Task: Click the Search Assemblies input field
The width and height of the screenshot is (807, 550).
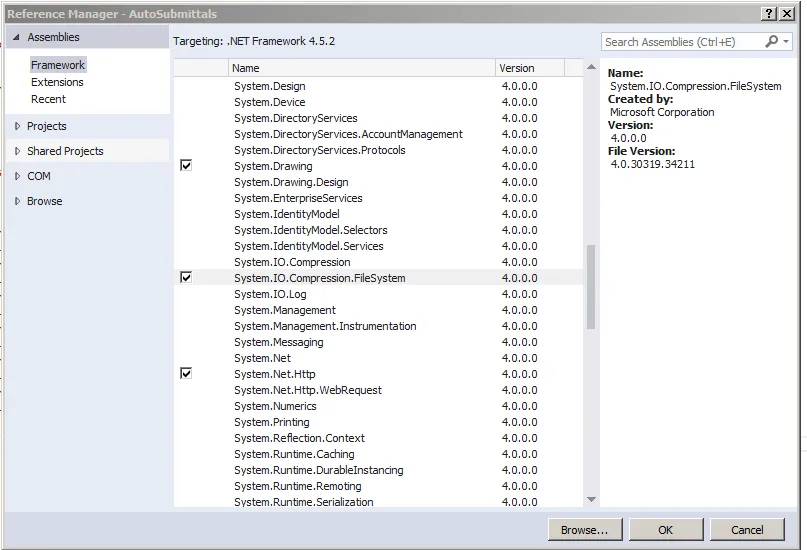Action: pos(683,42)
